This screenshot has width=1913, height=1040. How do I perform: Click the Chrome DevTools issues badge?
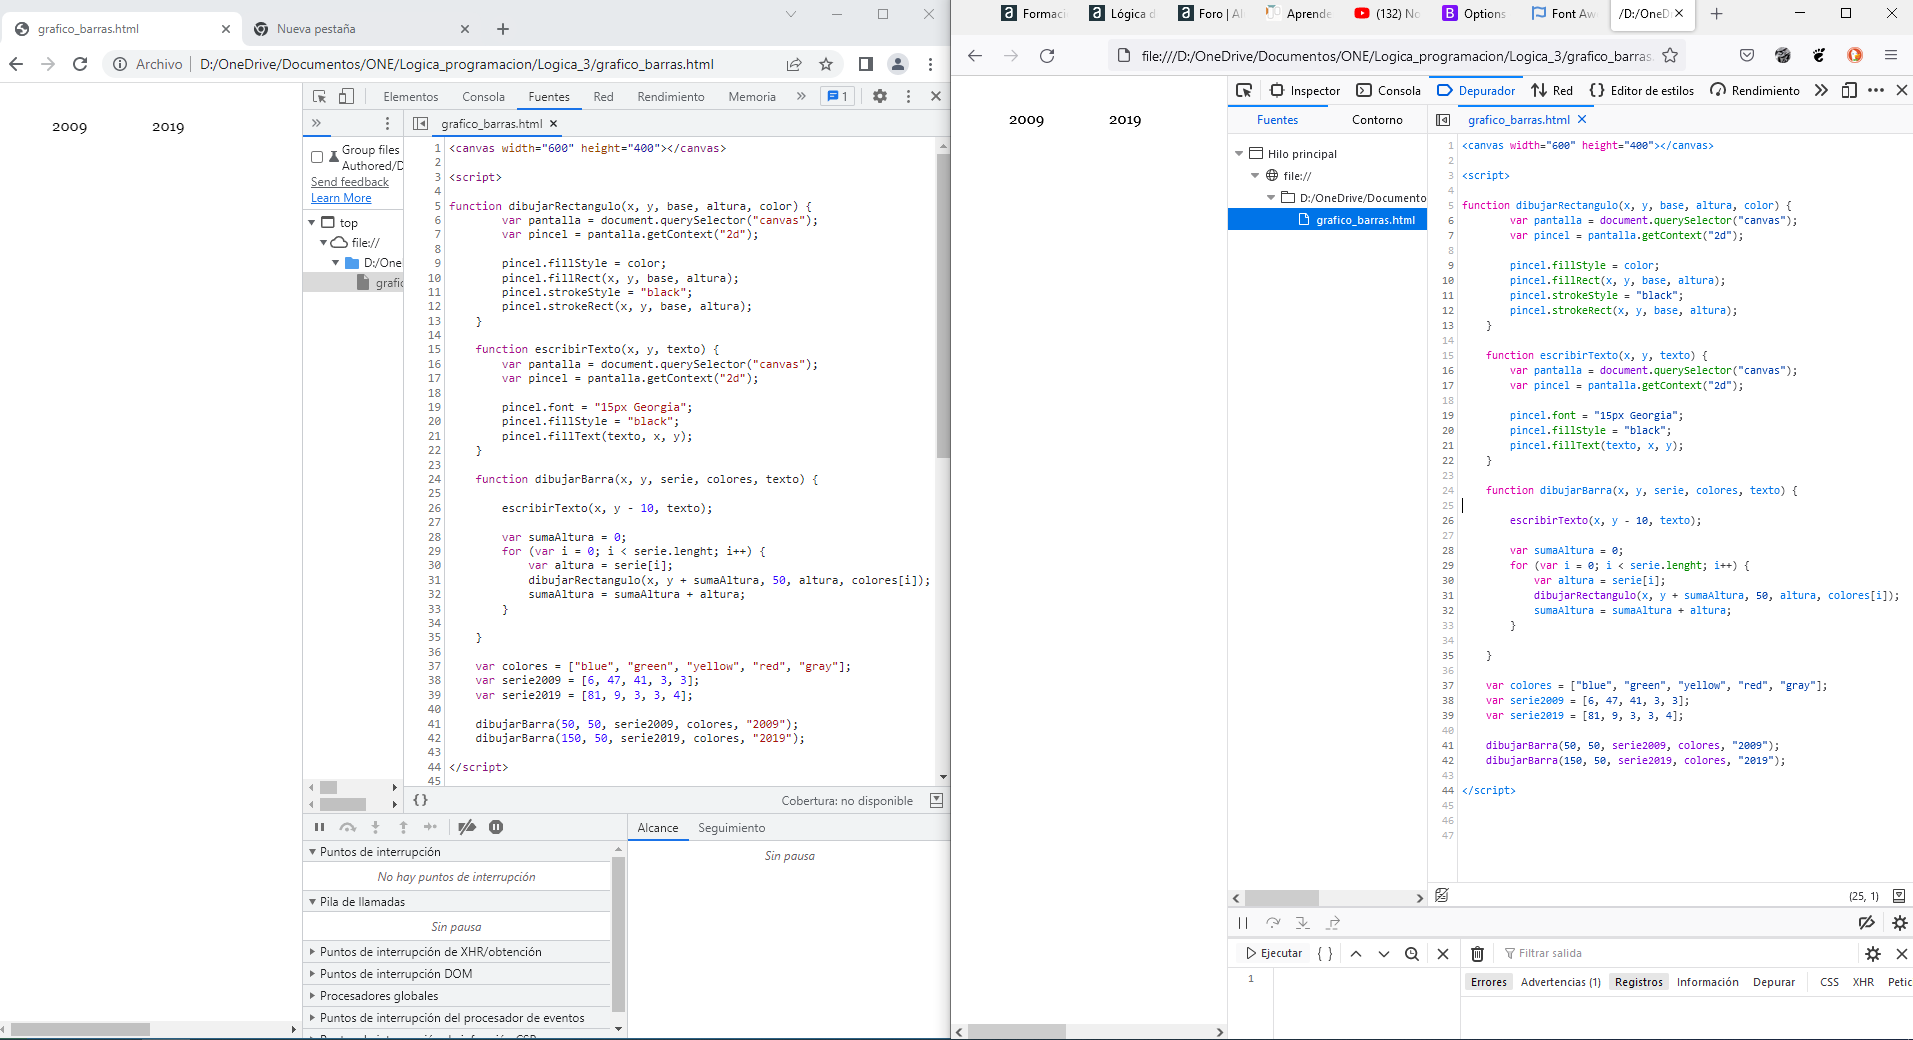tap(837, 97)
